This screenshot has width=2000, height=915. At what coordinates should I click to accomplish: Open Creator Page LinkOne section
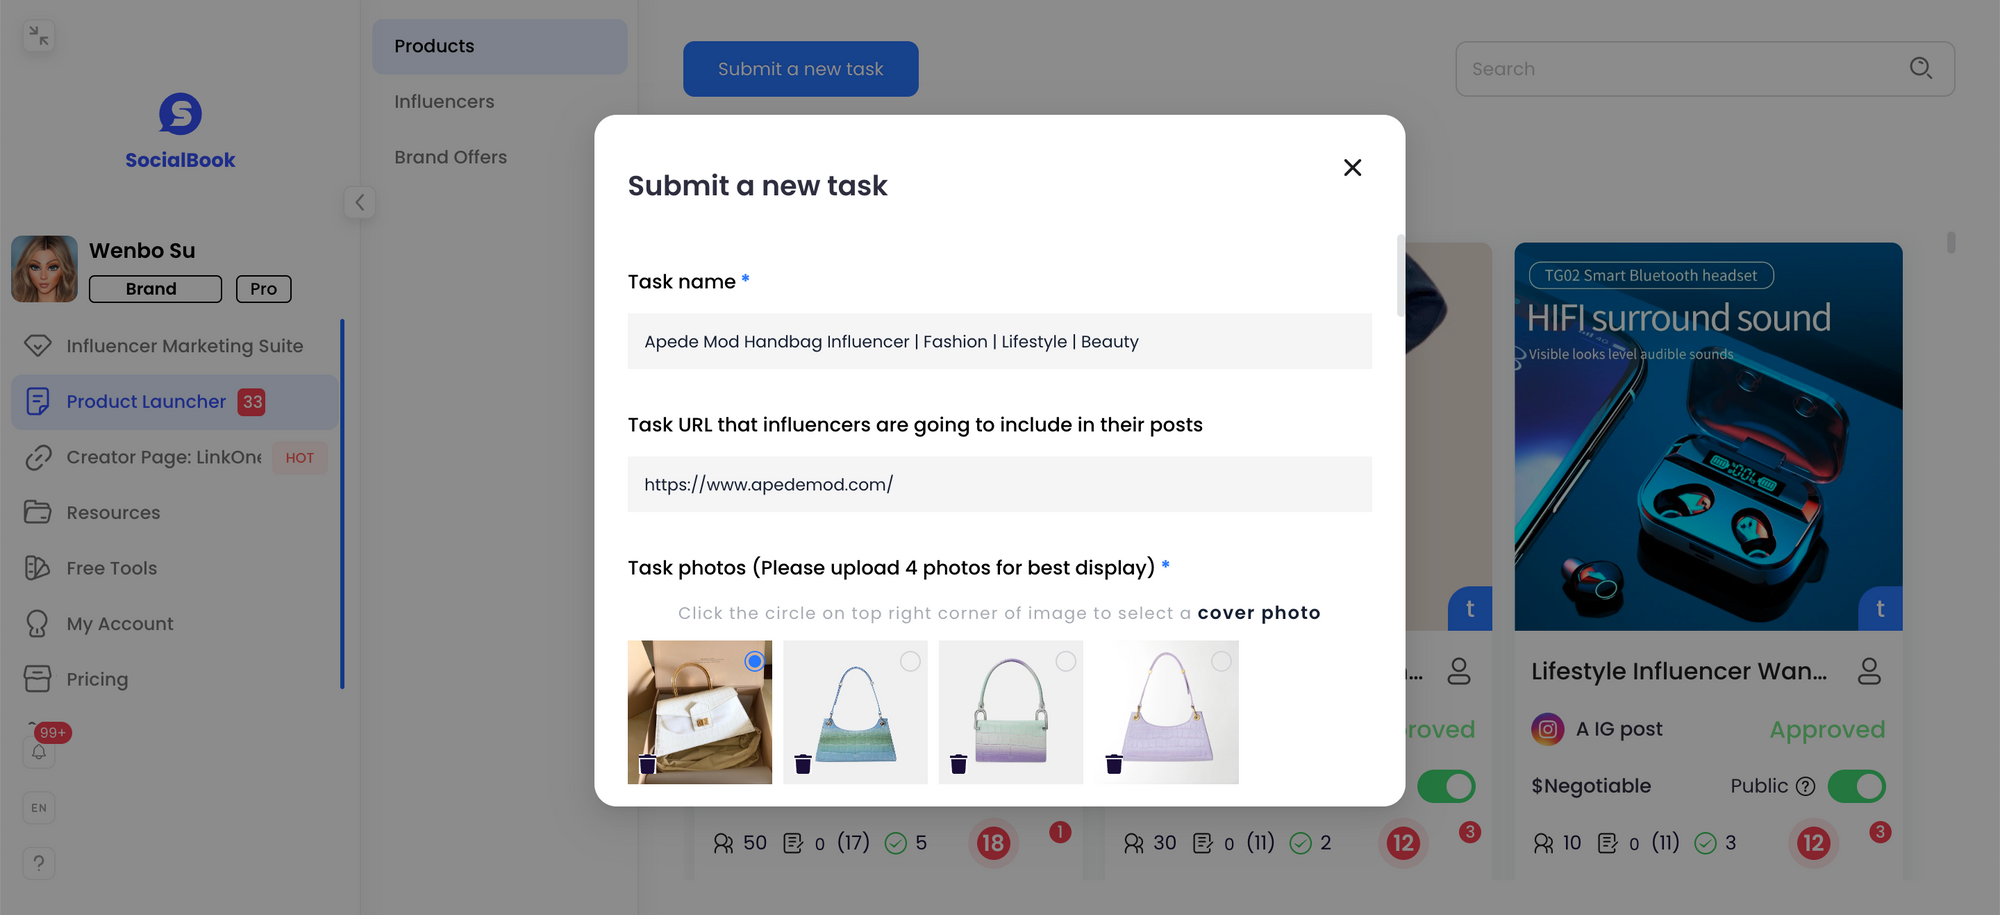(175, 457)
